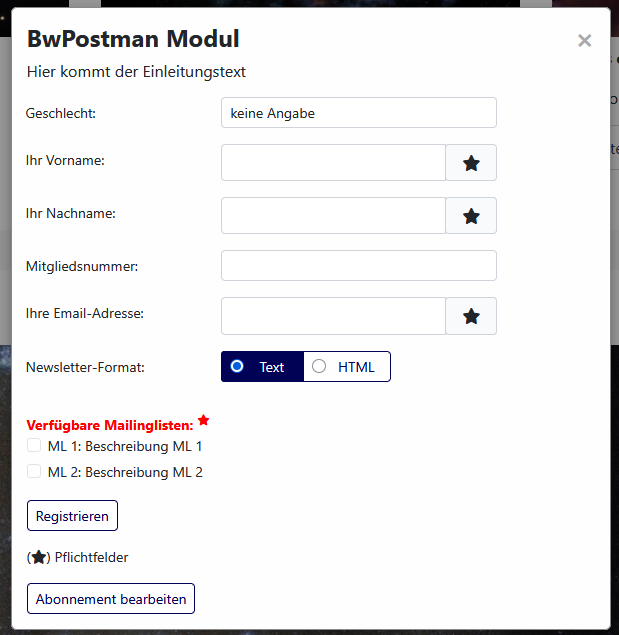The image size is (619, 635).
Task: Check the ML 1 mailing list checkbox
Action: click(34, 445)
